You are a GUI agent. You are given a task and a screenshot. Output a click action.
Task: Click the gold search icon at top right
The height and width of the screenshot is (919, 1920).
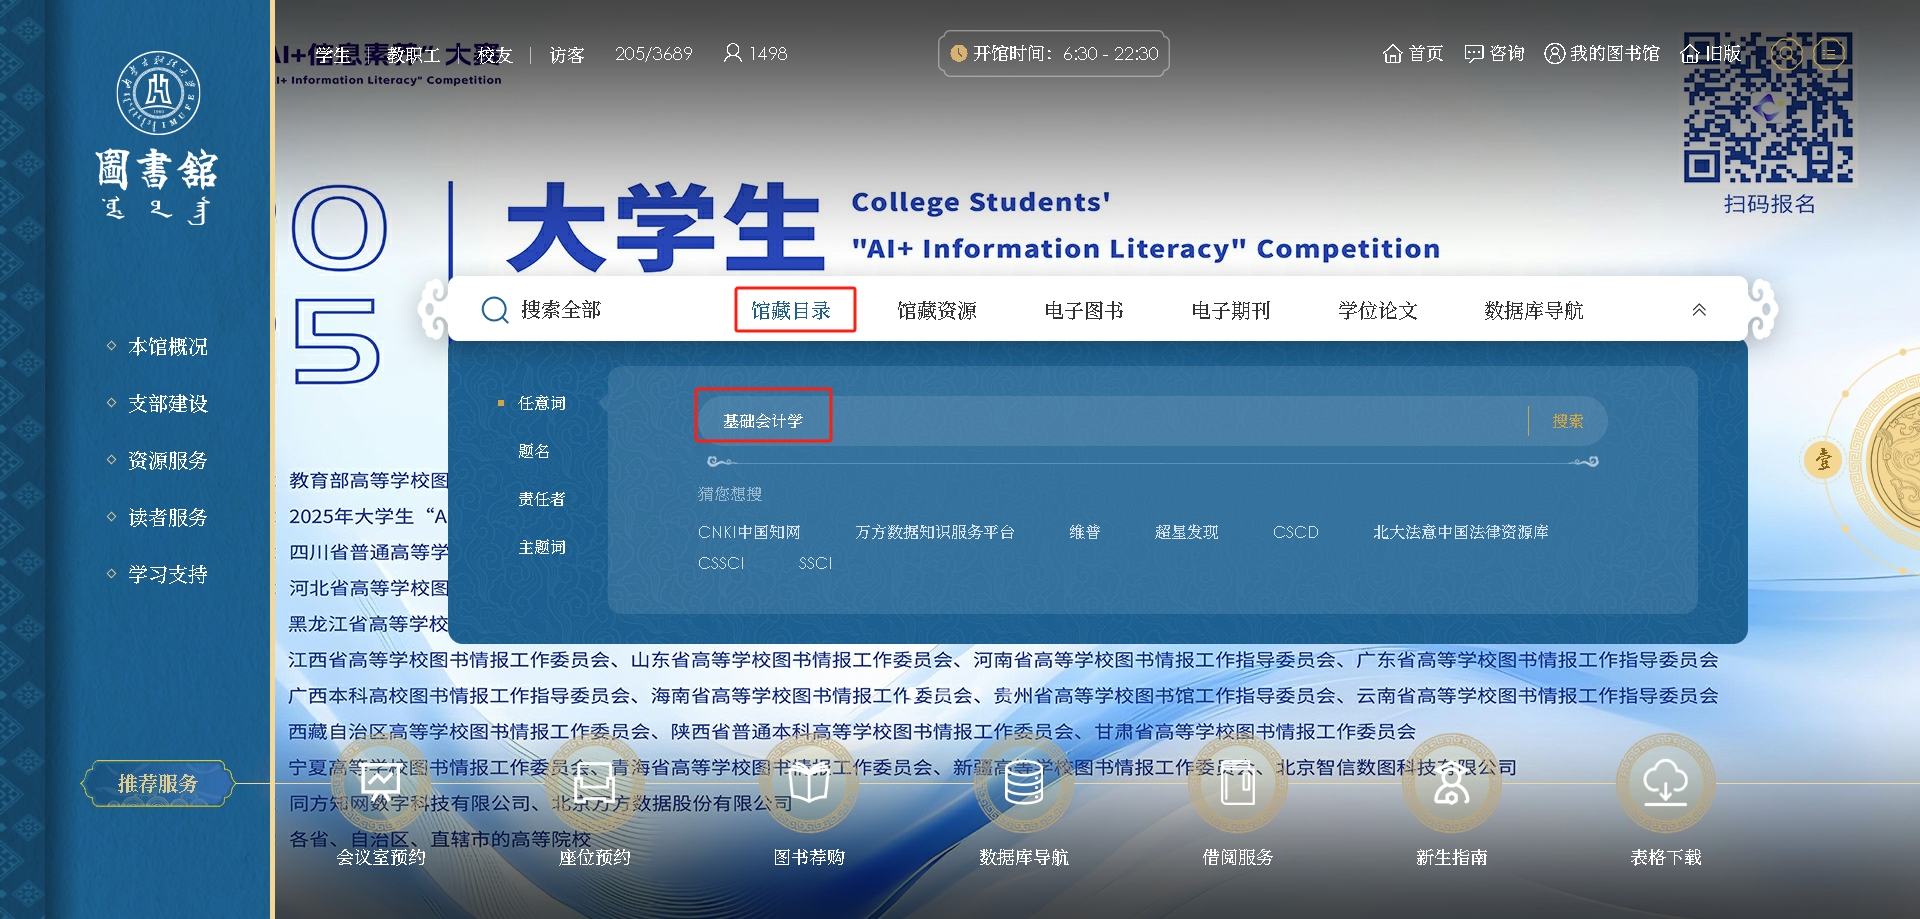[1786, 53]
